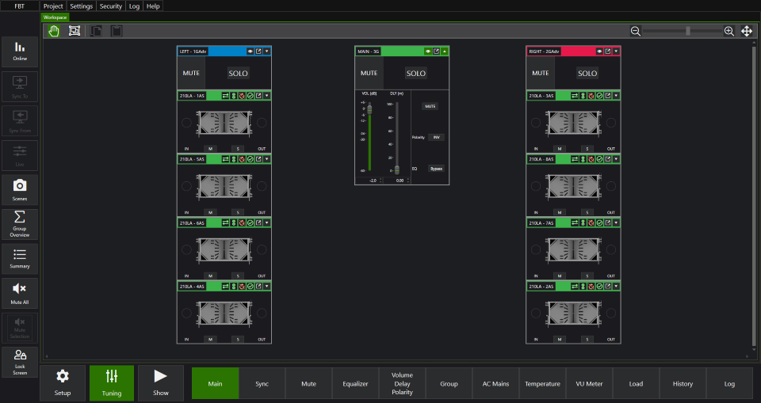Image resolution: width=761 pixels, height=403 pixels.
Task: Solo the LEFT group
Action: (x=238, y=73)
